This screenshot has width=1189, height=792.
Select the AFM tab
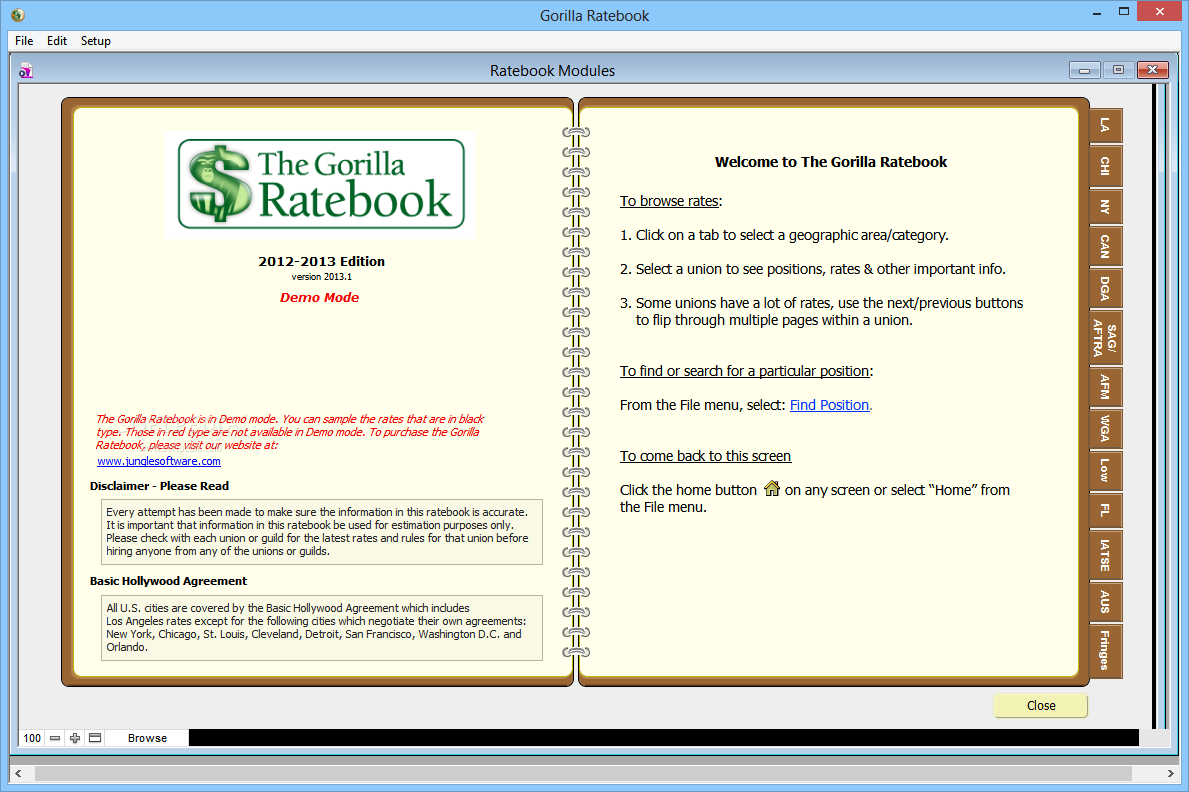tap(1105, 387)
